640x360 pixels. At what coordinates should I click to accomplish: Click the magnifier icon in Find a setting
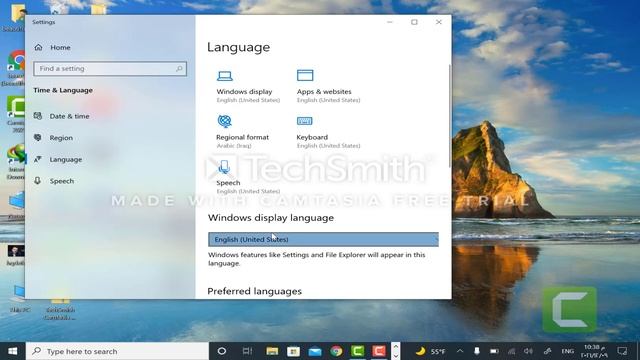(179, 69)
